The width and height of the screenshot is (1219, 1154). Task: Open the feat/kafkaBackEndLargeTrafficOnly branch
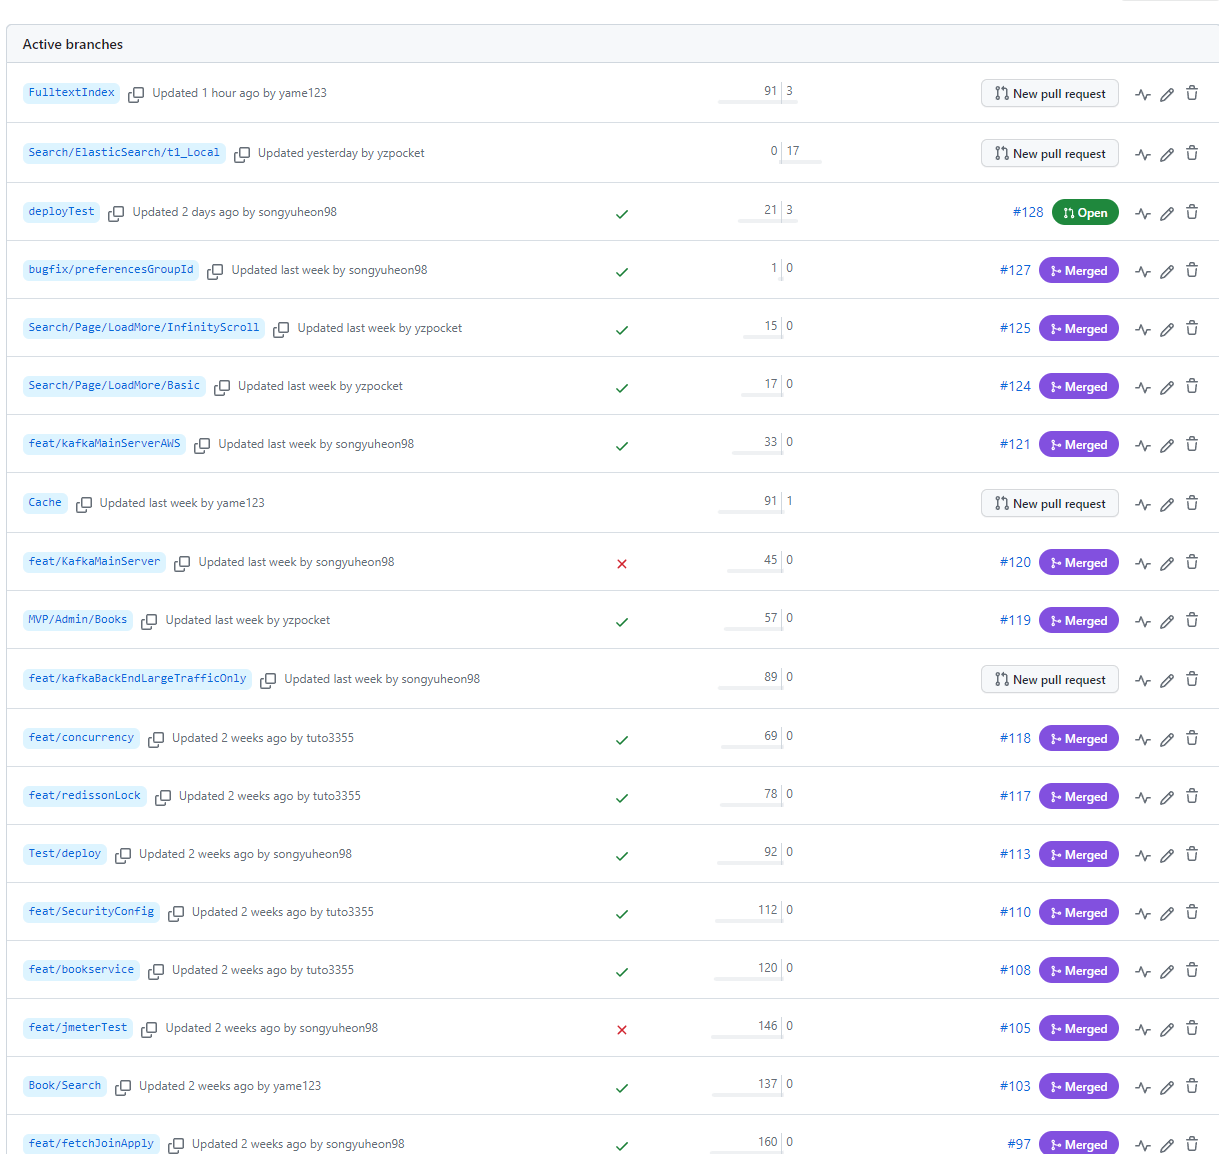point(137,679)
